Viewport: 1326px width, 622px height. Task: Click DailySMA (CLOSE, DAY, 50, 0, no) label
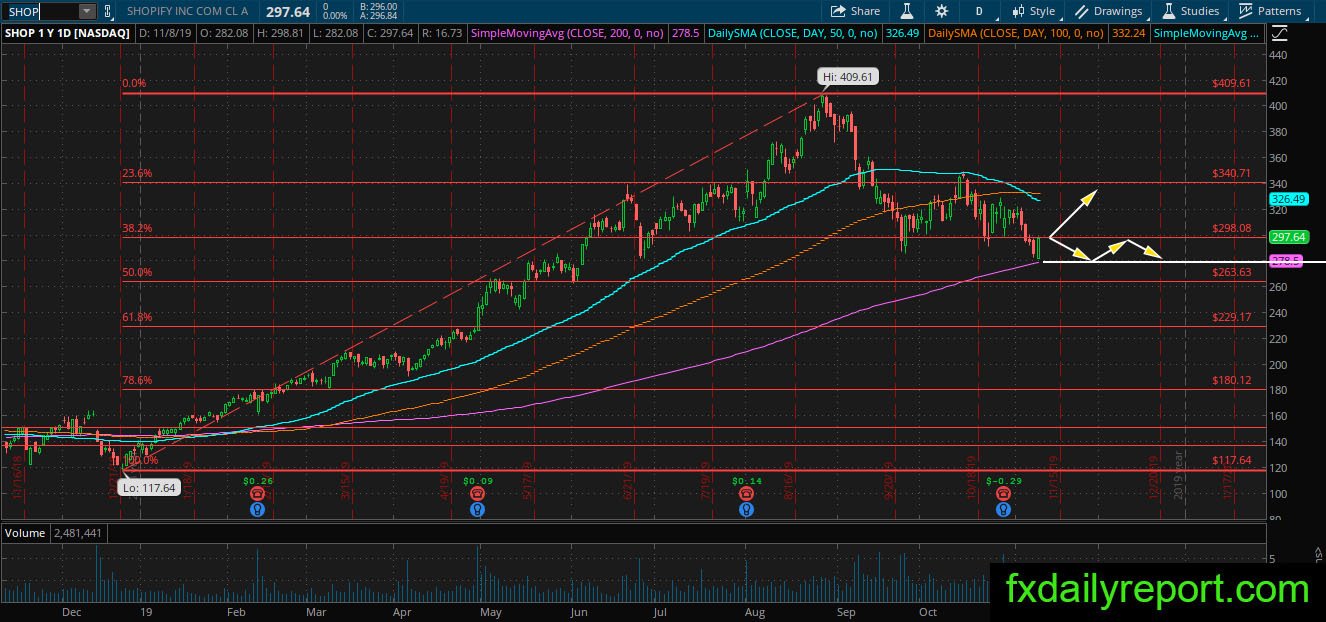click(x=792, y=33)
